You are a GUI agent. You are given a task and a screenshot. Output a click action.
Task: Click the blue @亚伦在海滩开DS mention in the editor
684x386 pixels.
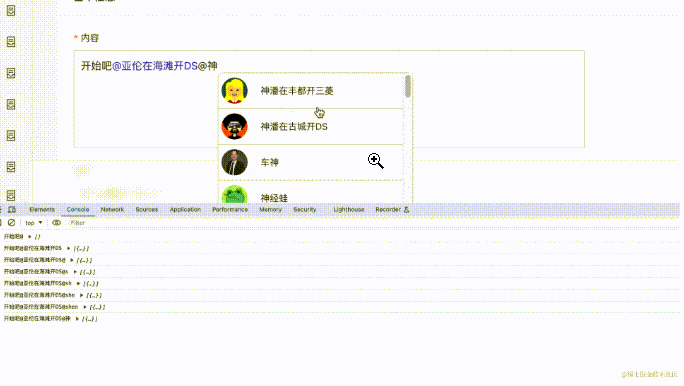point(155,66)
